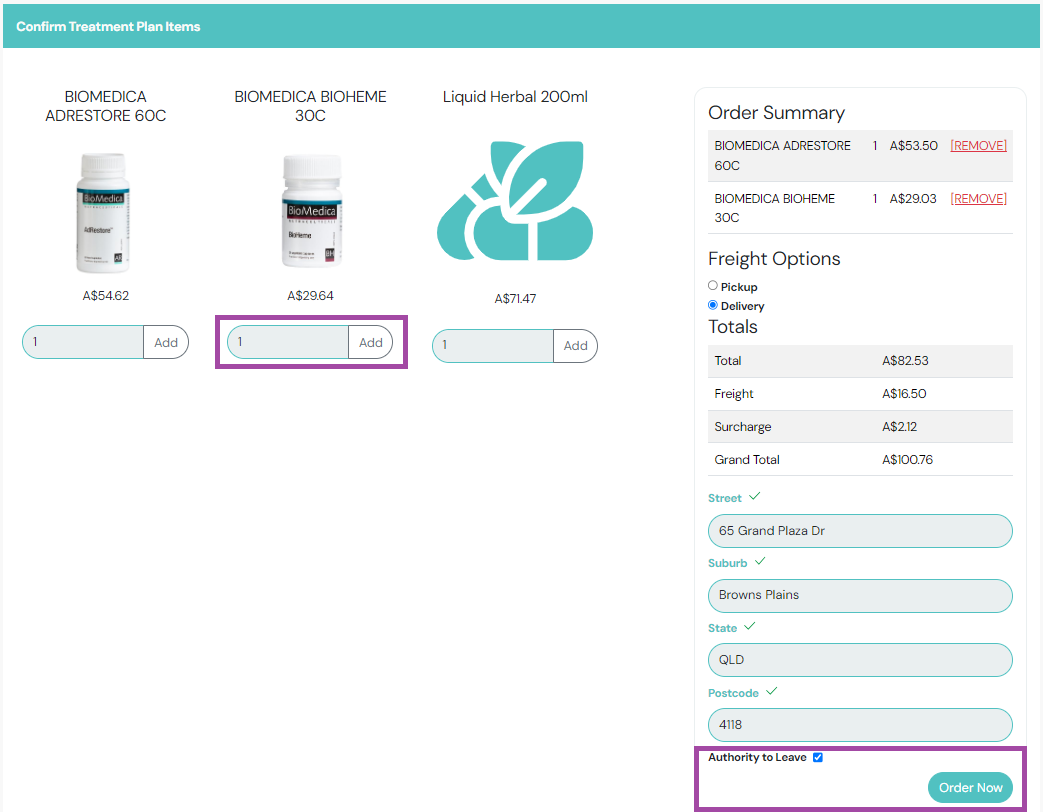This screenshot has width=1043, height=812.
Task: Remove Biomedica Adrestore 60C from order summary
Action: pyautogui.click(x=978, y=146)
